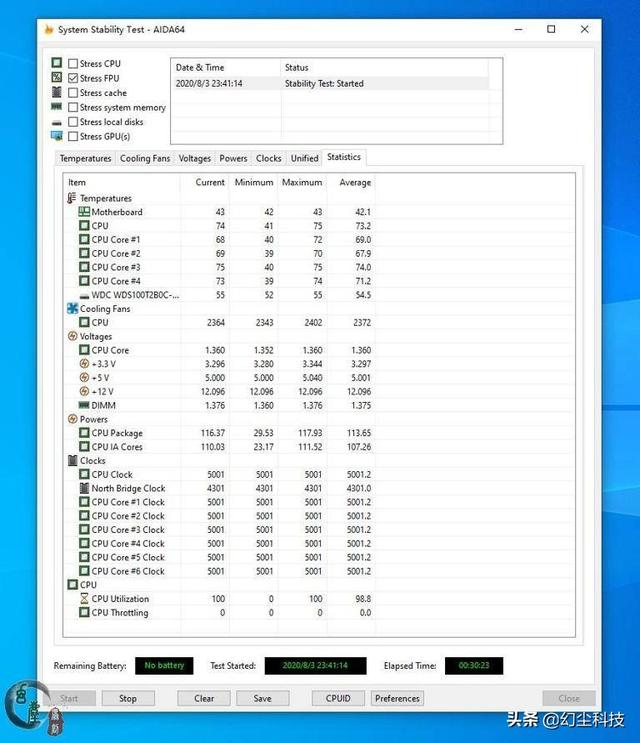The image size is (640, 743).
Task: Switch to the Temperatures tab
Action: [85, 158]
